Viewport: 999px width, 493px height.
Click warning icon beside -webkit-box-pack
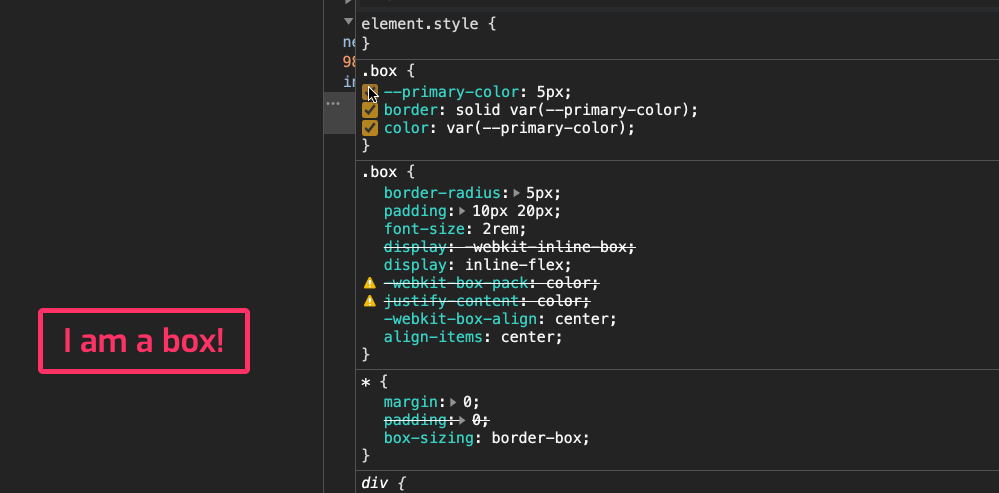point(370,283)
